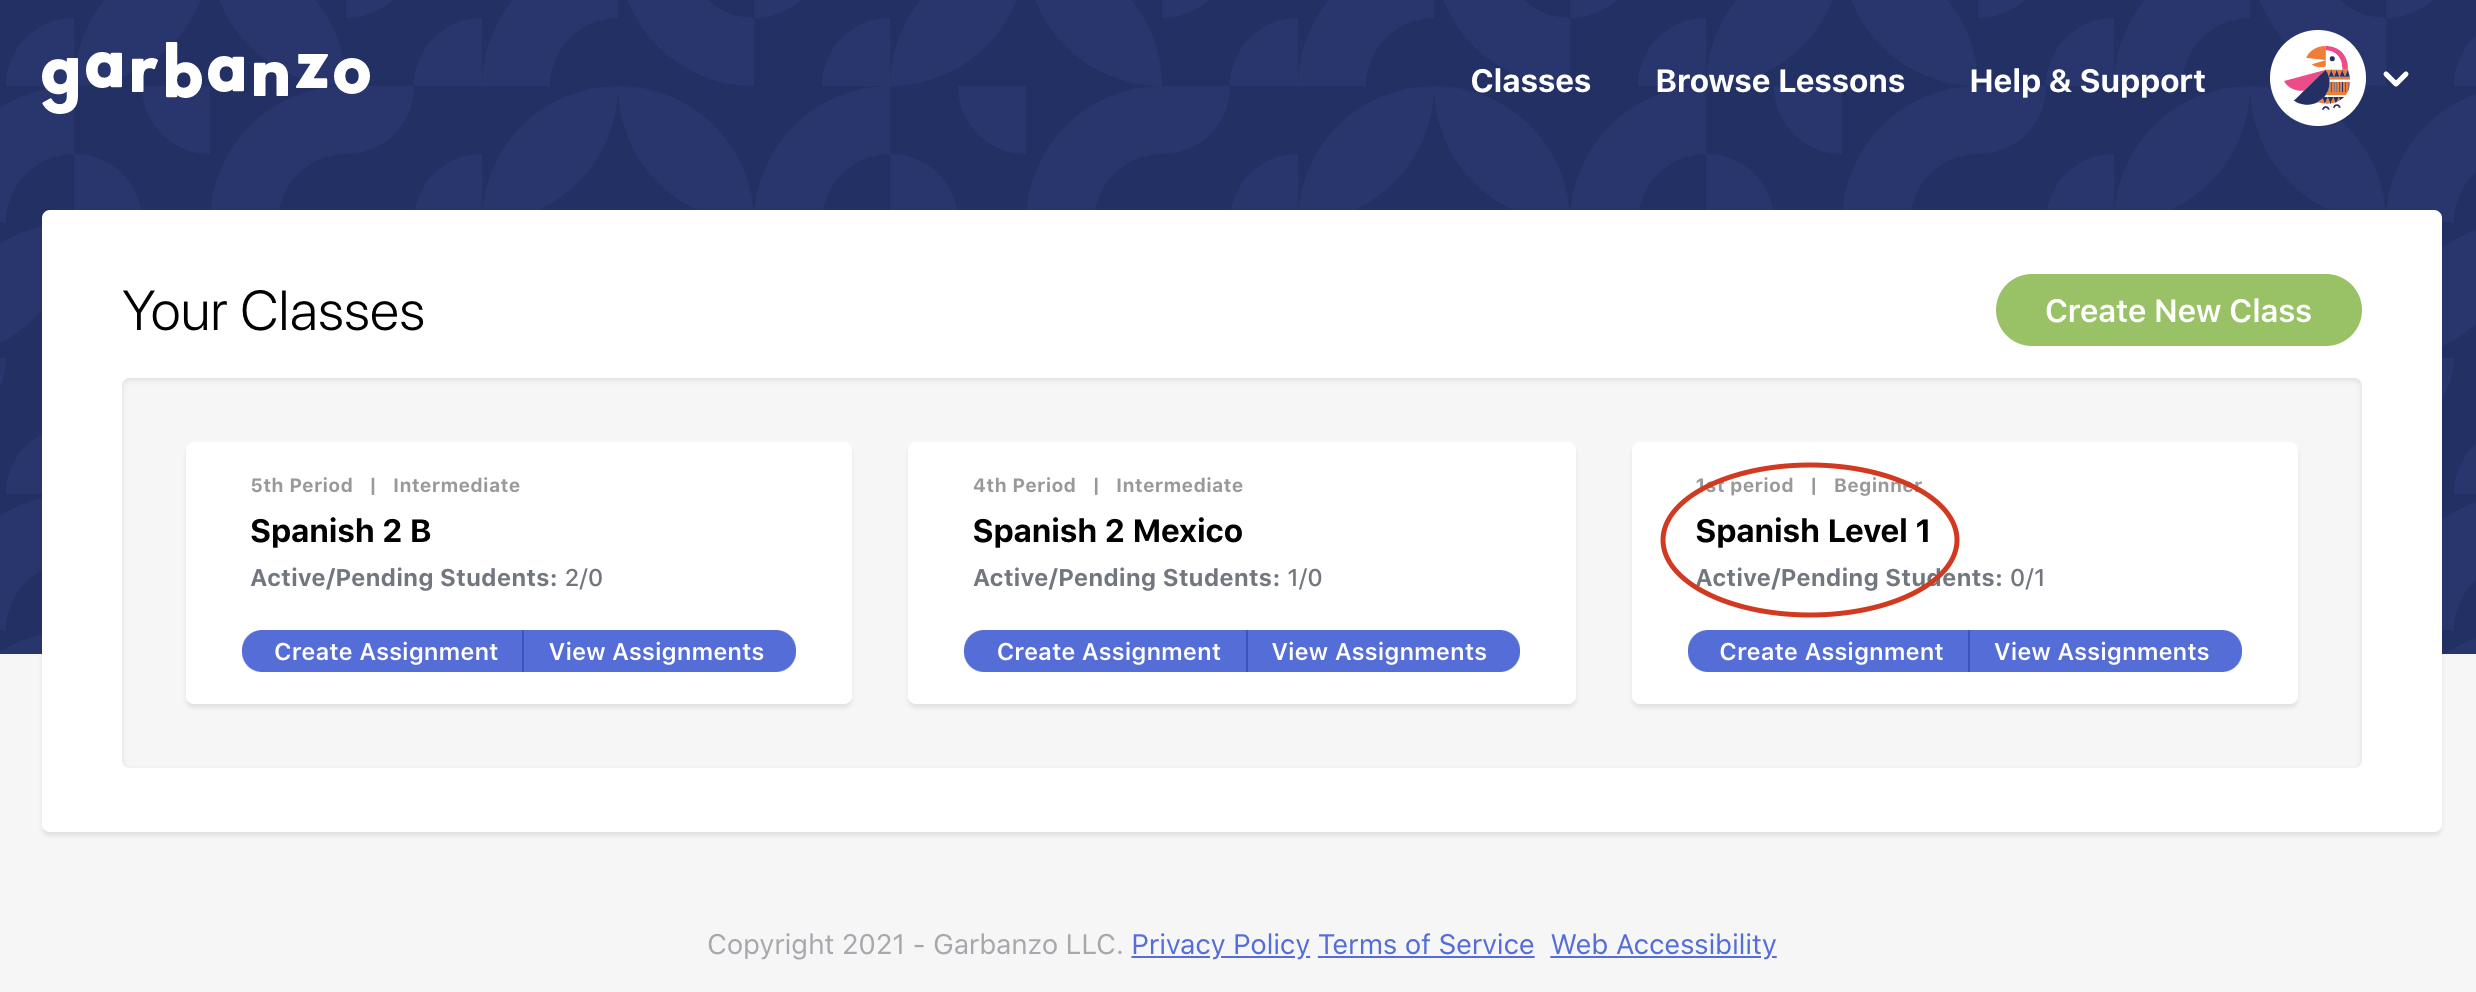Open the circled Spanish Level 1 class
Viewport: 2476px width, 992px height.
[x=1814, y=531]
